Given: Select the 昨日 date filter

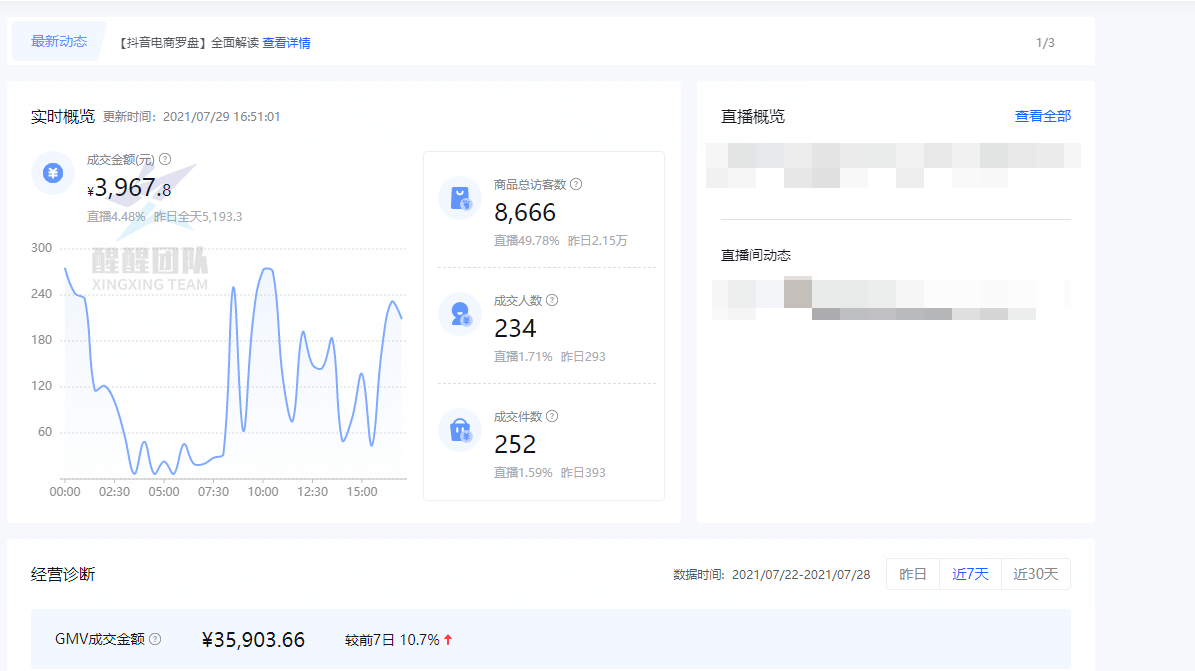Looking at the screenshot, I should 913,573.
